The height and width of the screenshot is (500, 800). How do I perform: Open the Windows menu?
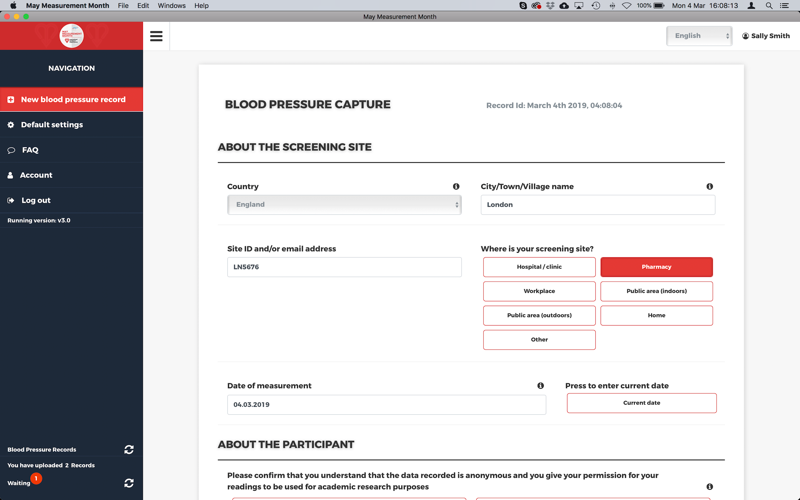[171, 6]
